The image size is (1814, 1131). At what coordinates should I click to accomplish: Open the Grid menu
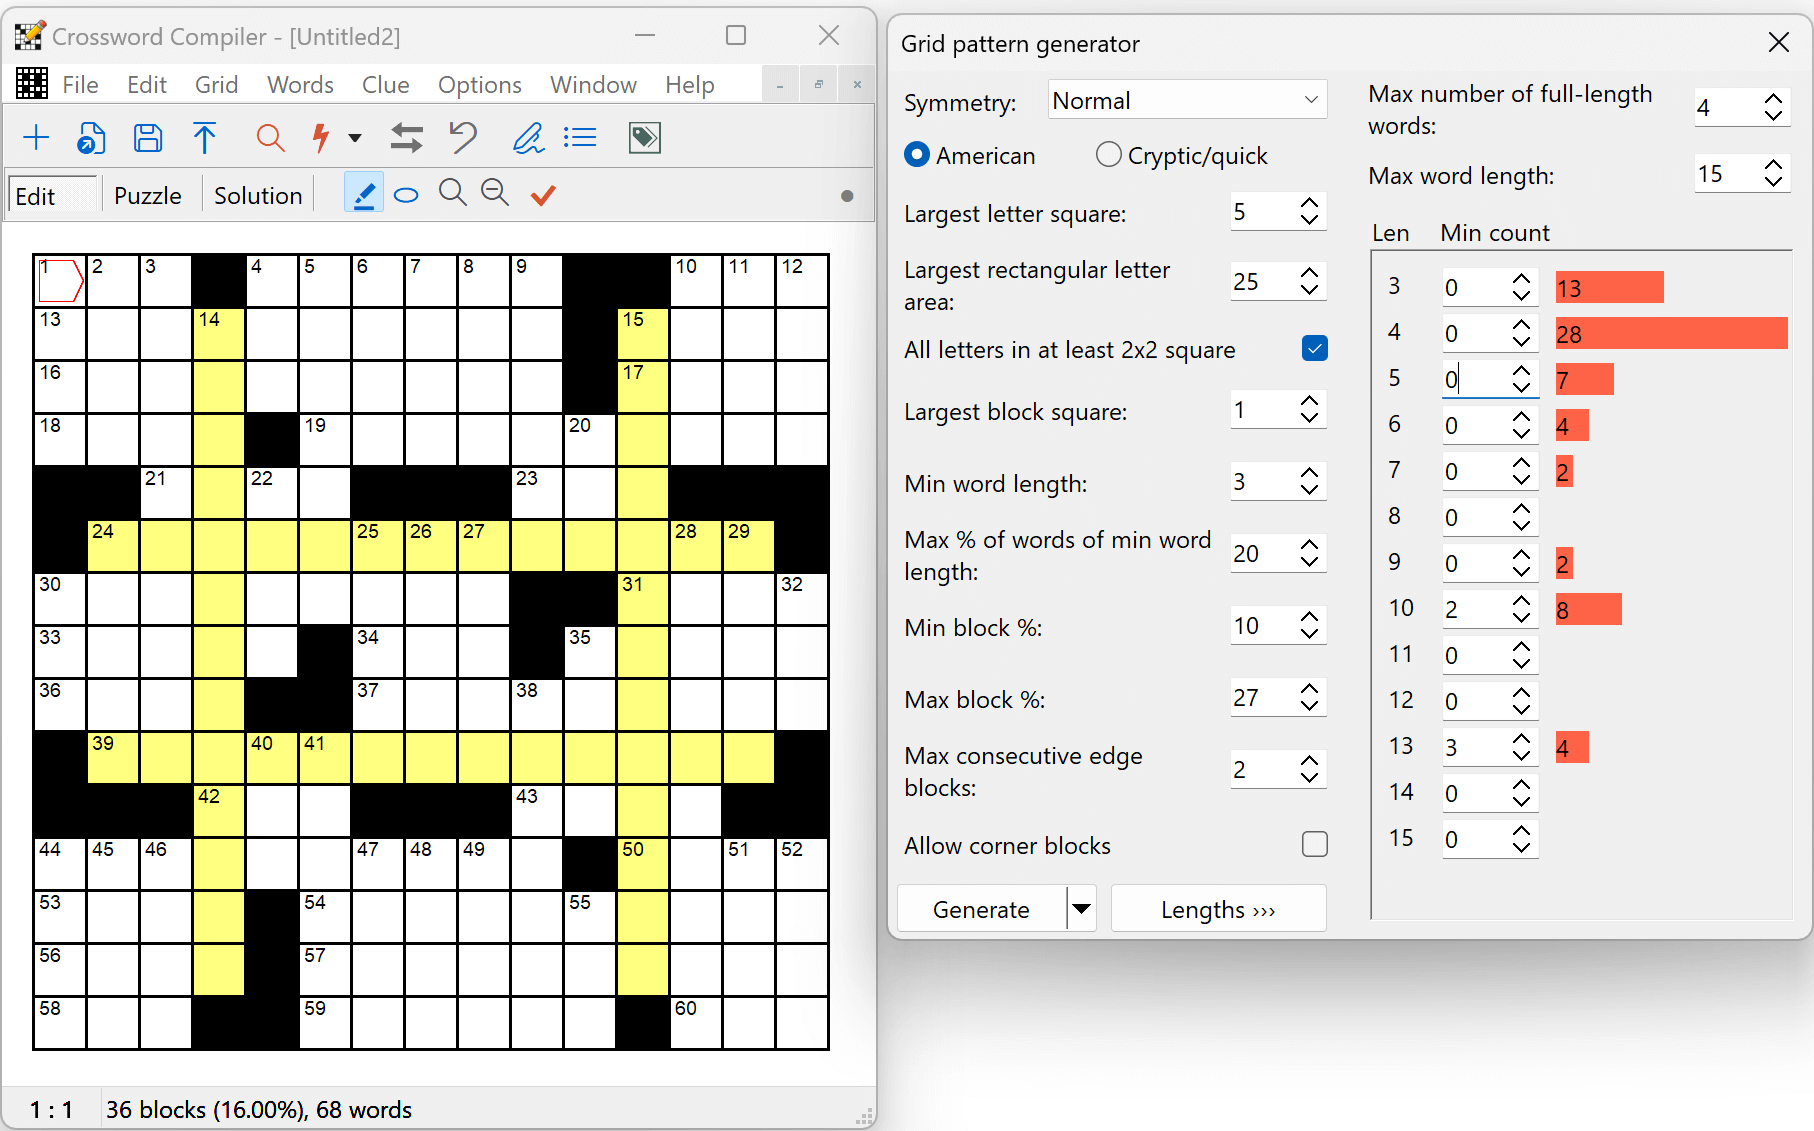point(216,85)
